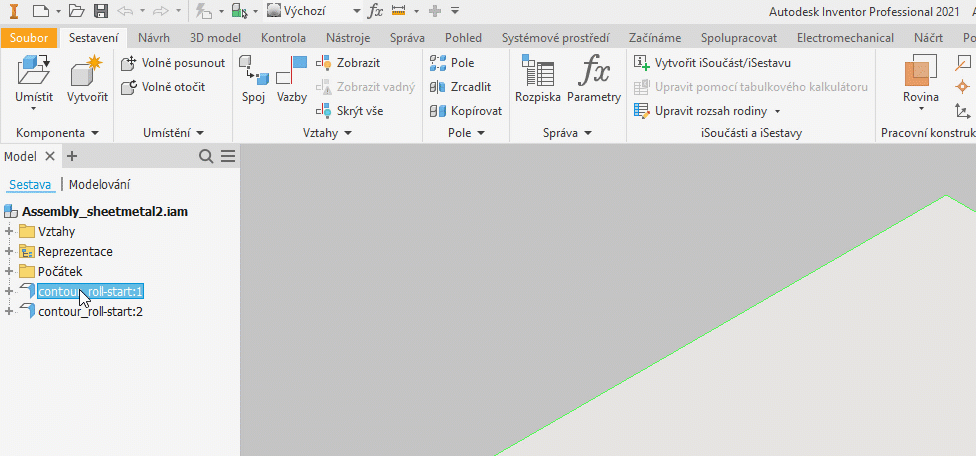976x456 pixels.
Task: Click Skrýt vše relationships
Action: tap(349, 111)
